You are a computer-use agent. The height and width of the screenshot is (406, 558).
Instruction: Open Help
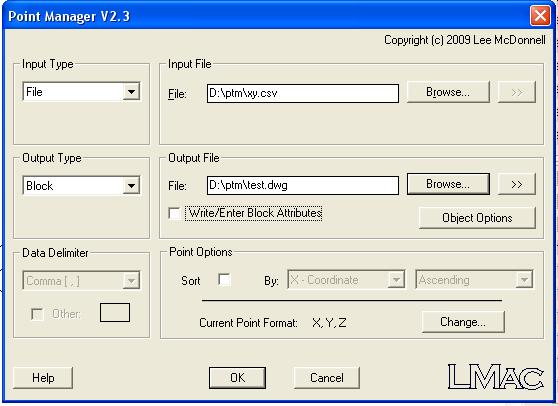43,378
